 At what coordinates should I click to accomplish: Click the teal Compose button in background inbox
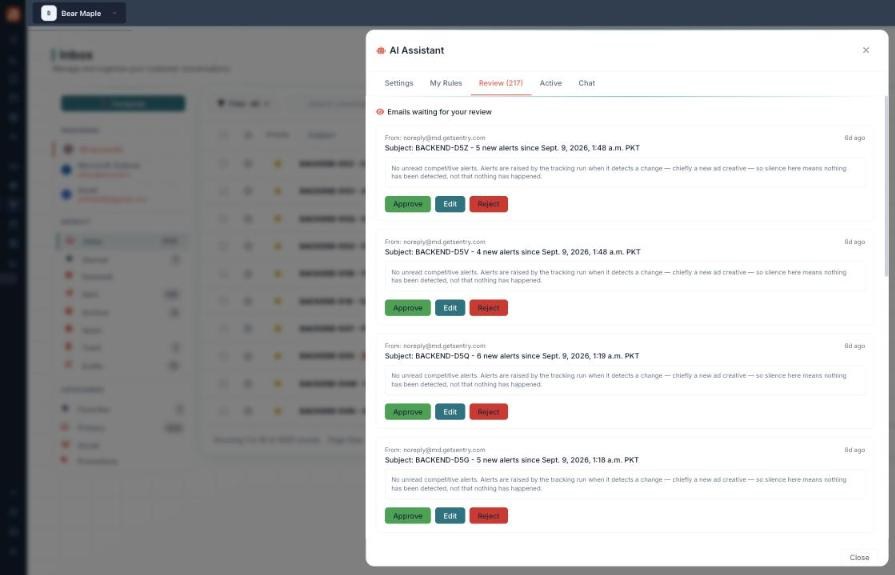tap(123, 103)
